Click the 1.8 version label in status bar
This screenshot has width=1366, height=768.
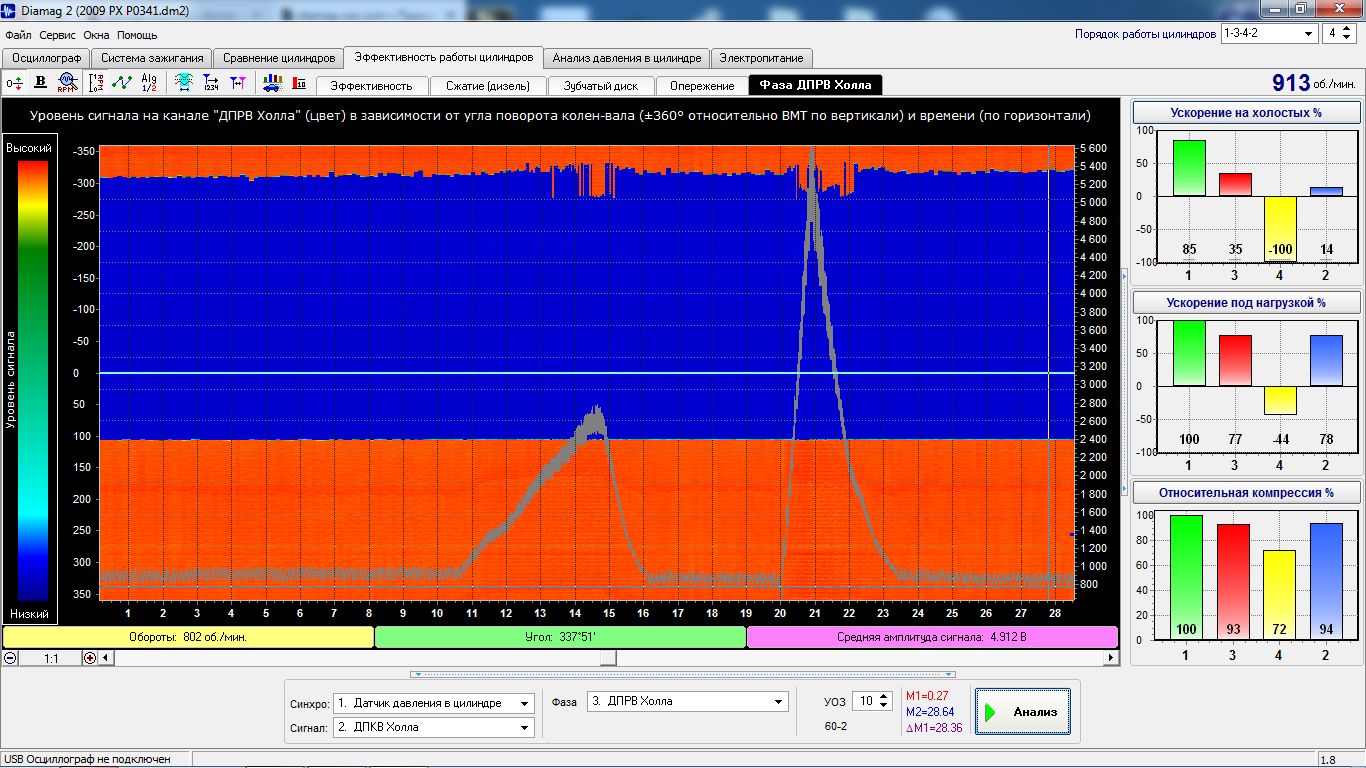click(1328, 760)
